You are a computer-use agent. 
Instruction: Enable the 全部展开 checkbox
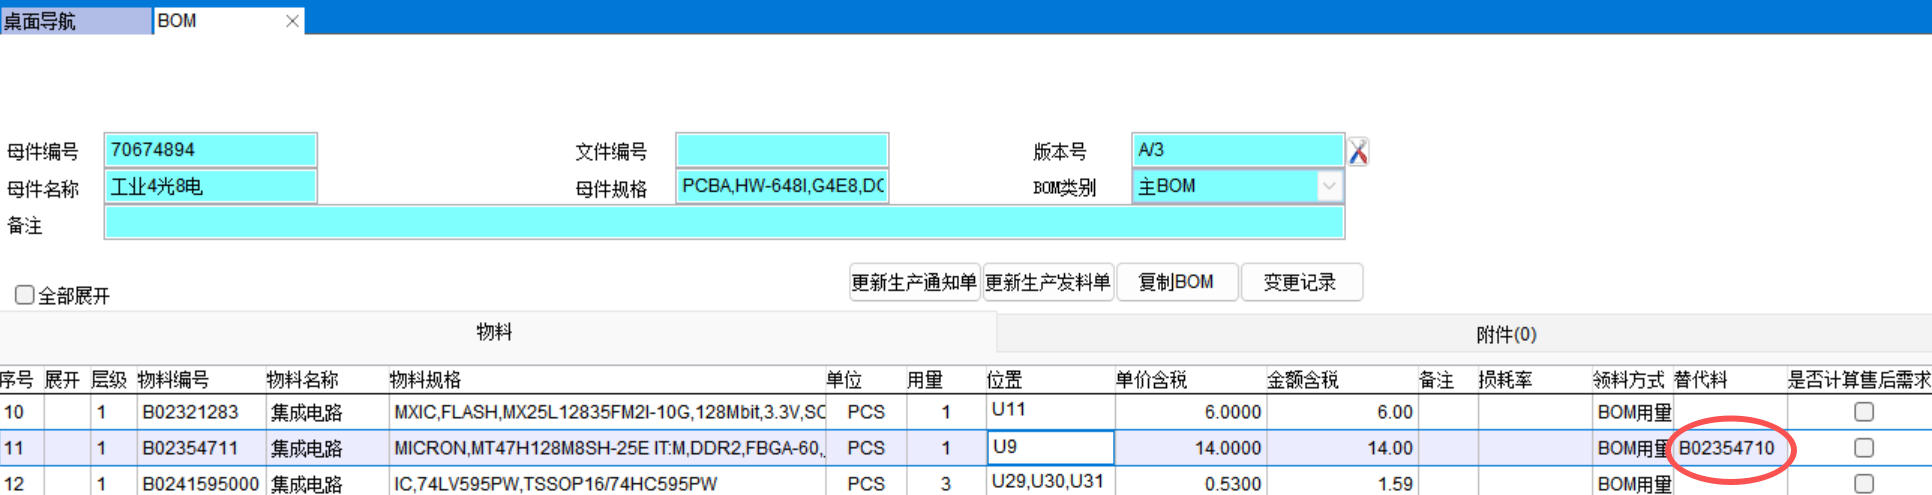[25, 295]
